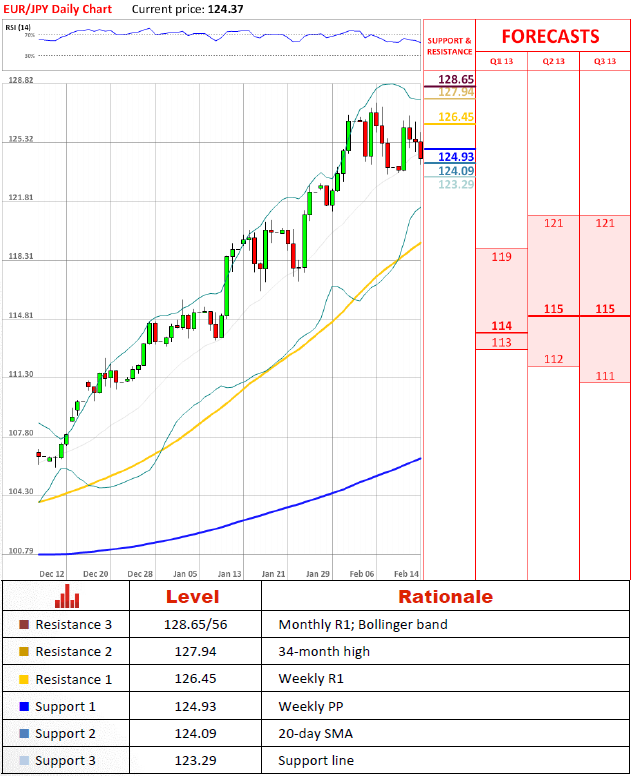Image resolution: width=631 pixels, height=776 pixels.
Task: Click the 126.45 yellow level label
Action: point(456,117)
